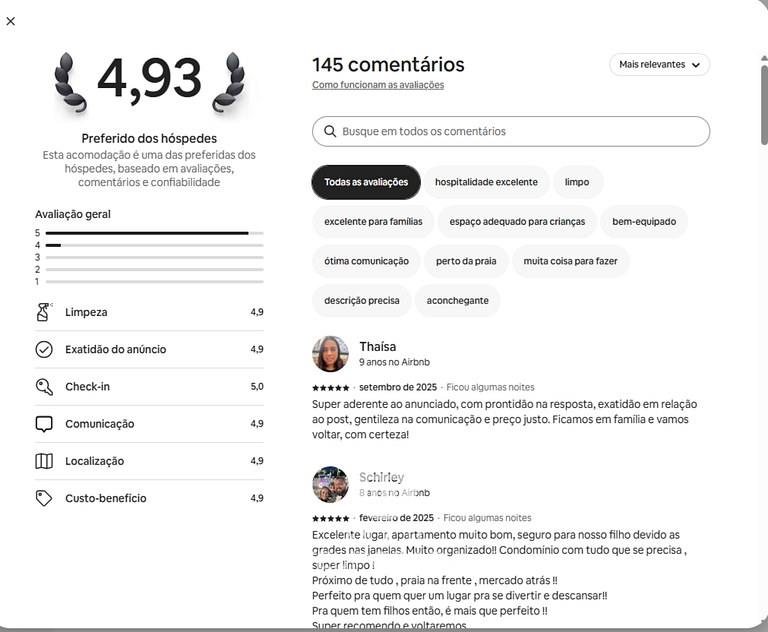Select the Todas as avaliações filter
Screen dimensions: 768x632
click(366, 182)
